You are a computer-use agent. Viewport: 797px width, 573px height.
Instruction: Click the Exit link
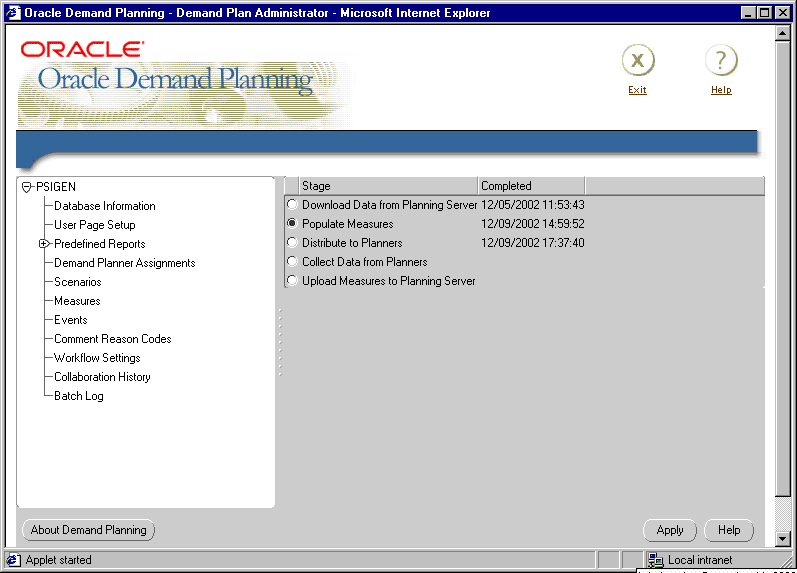637,90
